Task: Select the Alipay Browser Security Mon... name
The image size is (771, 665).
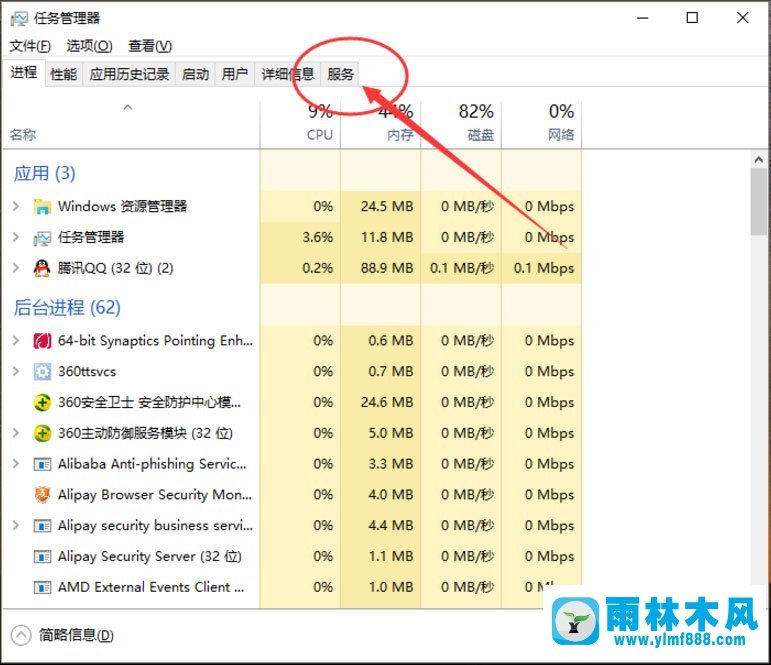Action: pyautogui.click(x=155, y=495)
